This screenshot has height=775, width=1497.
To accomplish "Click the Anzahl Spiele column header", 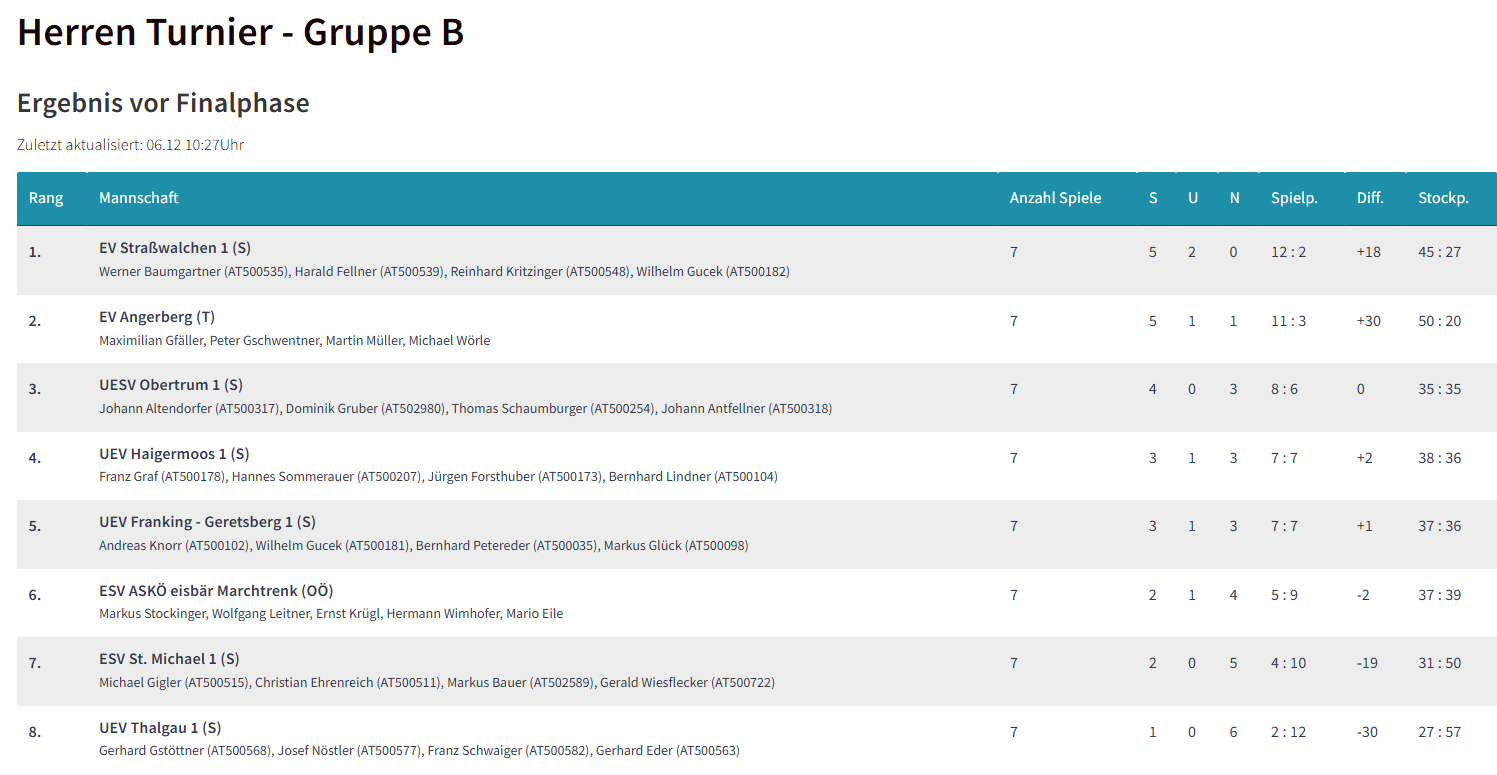I will pos(1055,198).
